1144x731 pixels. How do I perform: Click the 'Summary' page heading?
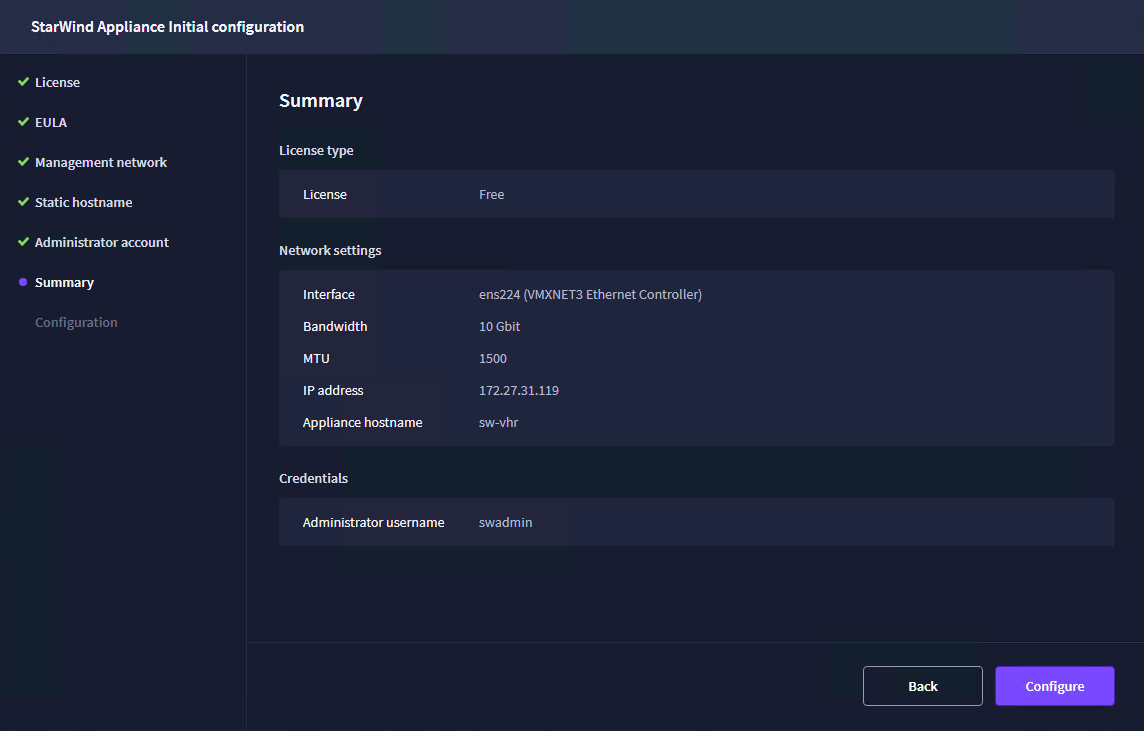[320, 101]
